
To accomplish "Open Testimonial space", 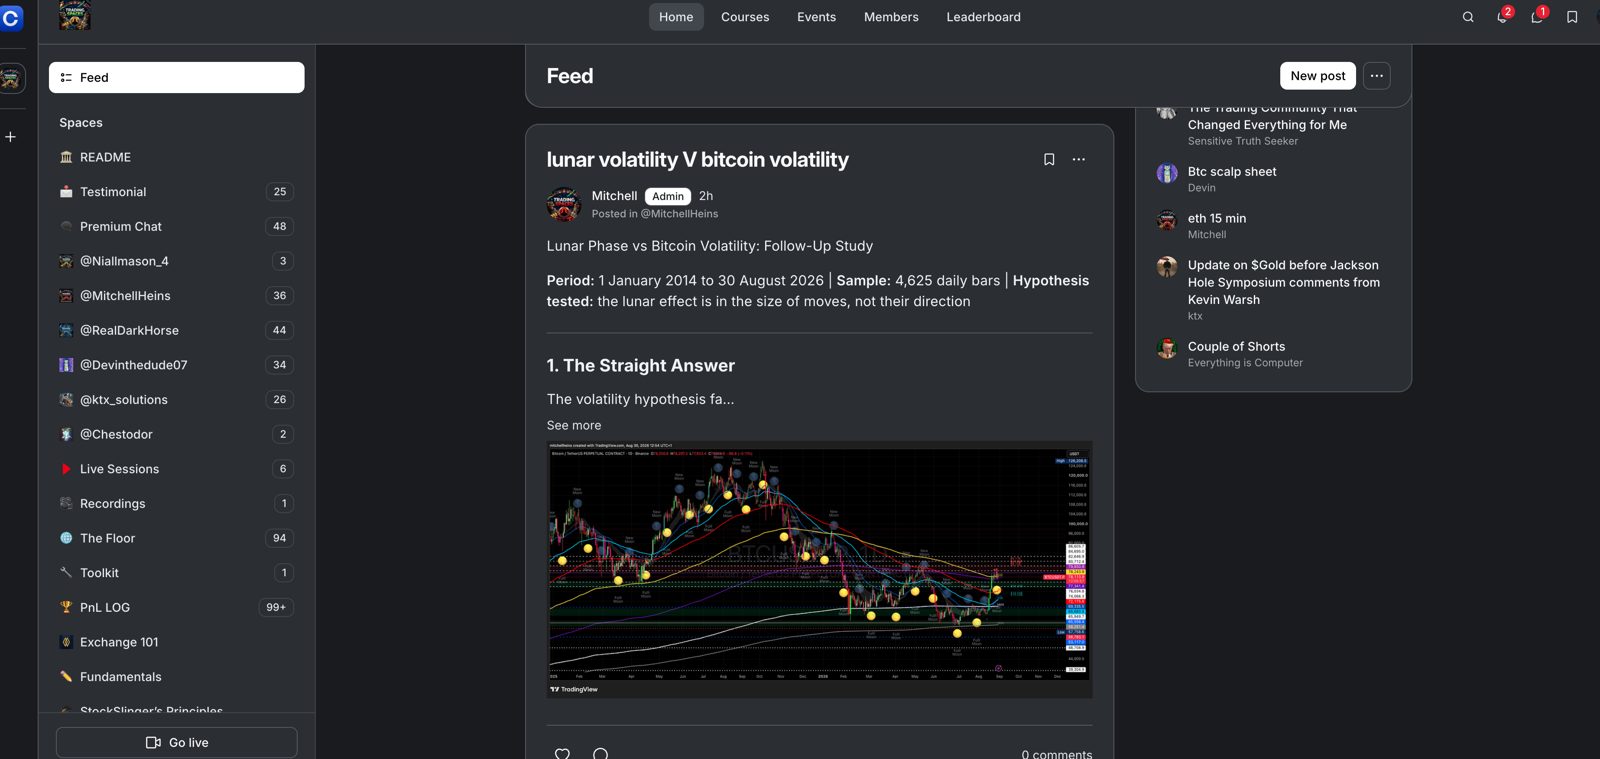I will pos(176,192).
